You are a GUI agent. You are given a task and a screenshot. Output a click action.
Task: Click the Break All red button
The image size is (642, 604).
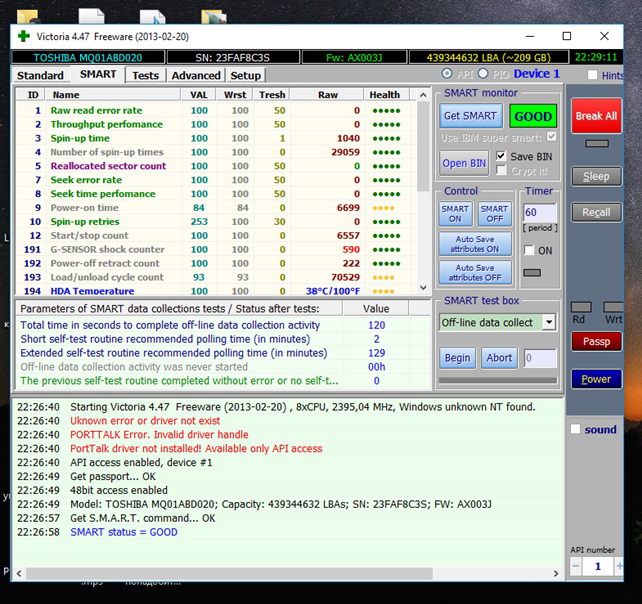(596, 116)
